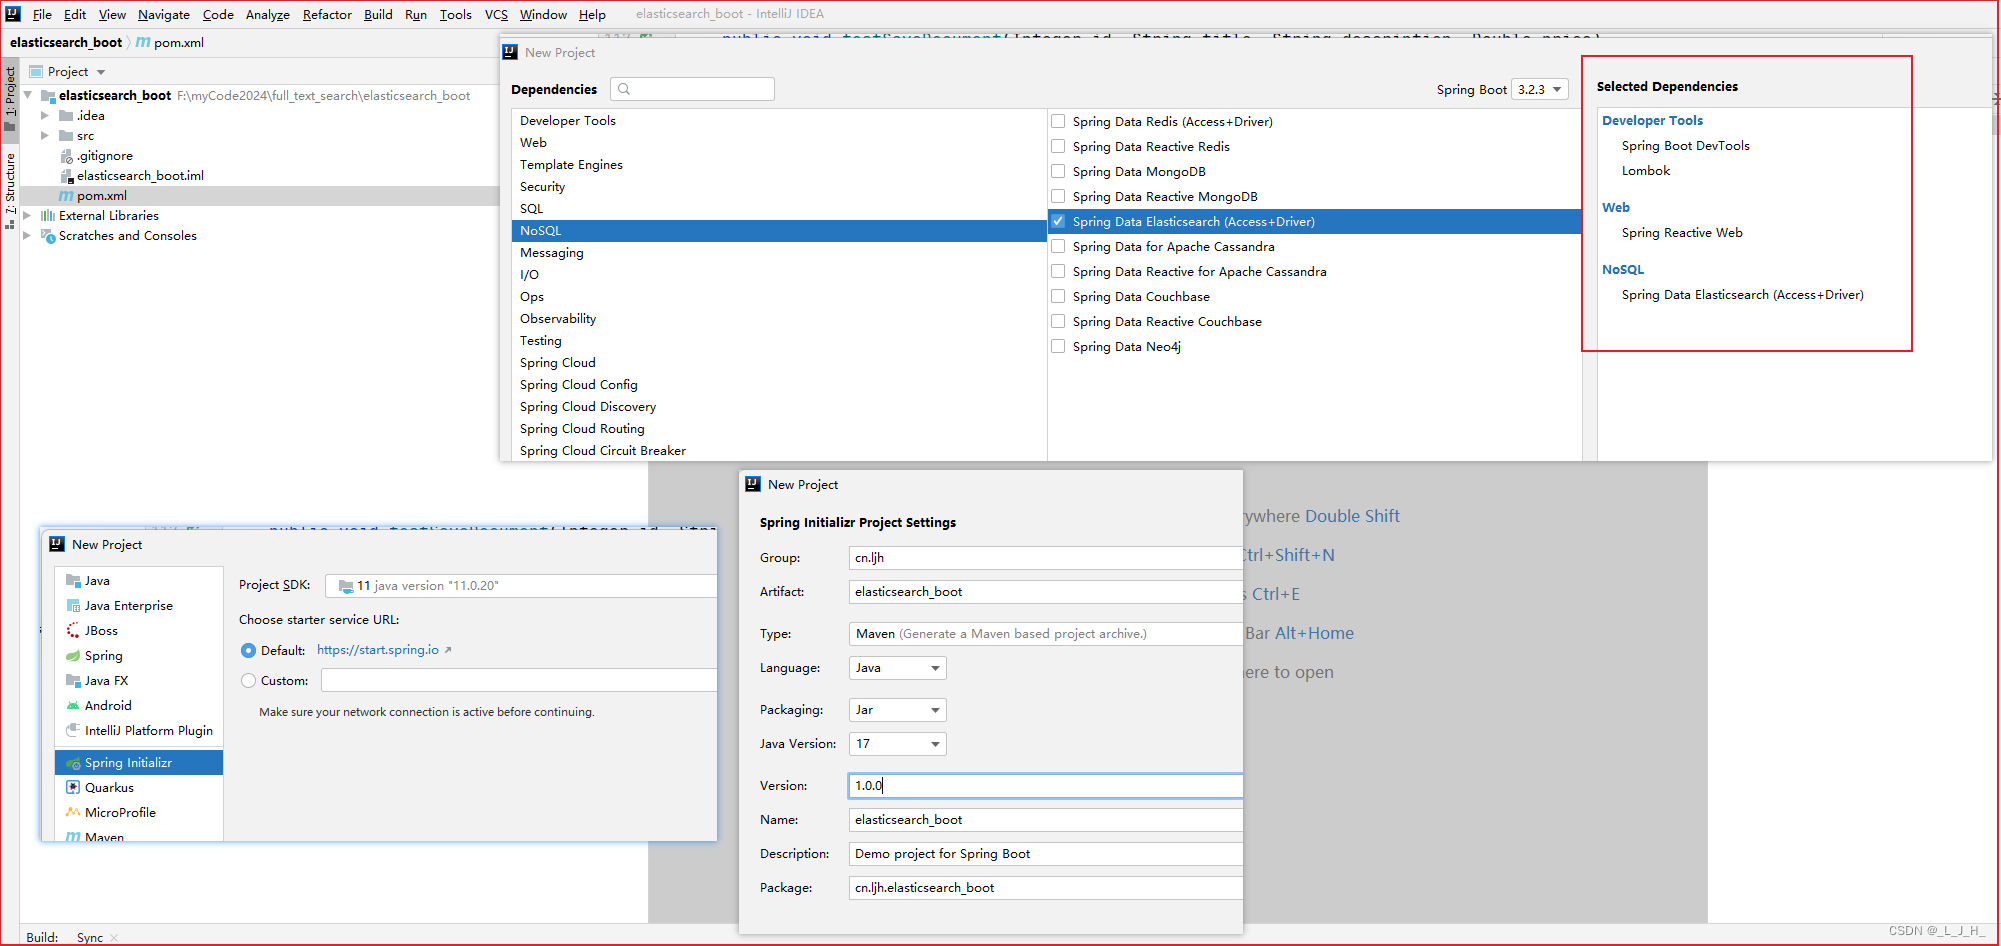The width and height of the screenshot is (2001, 946).
Task: Open the start.spring.io link
Action: pyautogui.click(x=378, y=650)
